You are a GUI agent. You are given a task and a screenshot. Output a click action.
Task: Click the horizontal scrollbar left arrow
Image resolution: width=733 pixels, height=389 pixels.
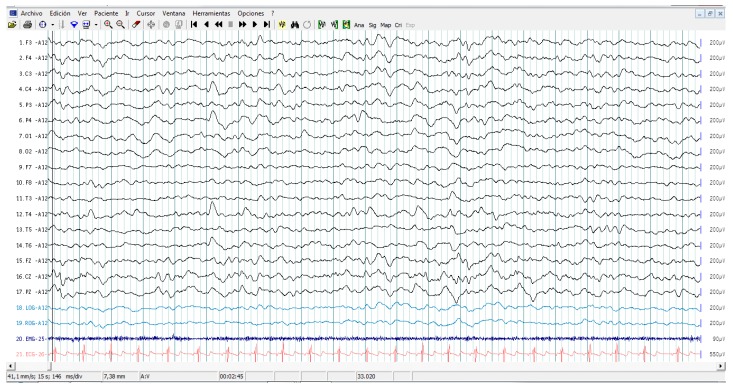click(x=10, y=366)
